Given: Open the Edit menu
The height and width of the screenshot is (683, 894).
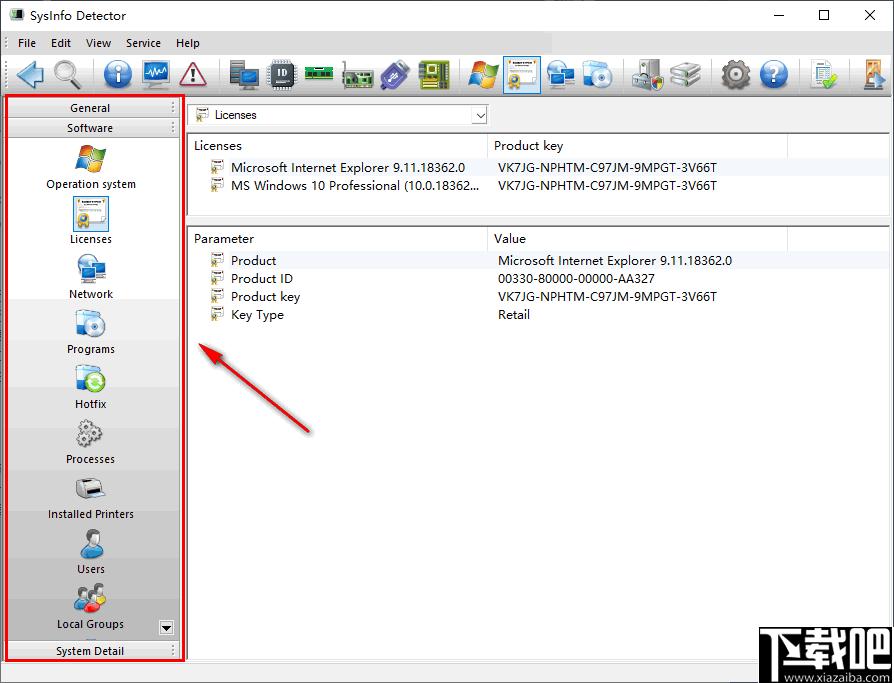Looking at the screenshot, I should click(x=60, y=43).
